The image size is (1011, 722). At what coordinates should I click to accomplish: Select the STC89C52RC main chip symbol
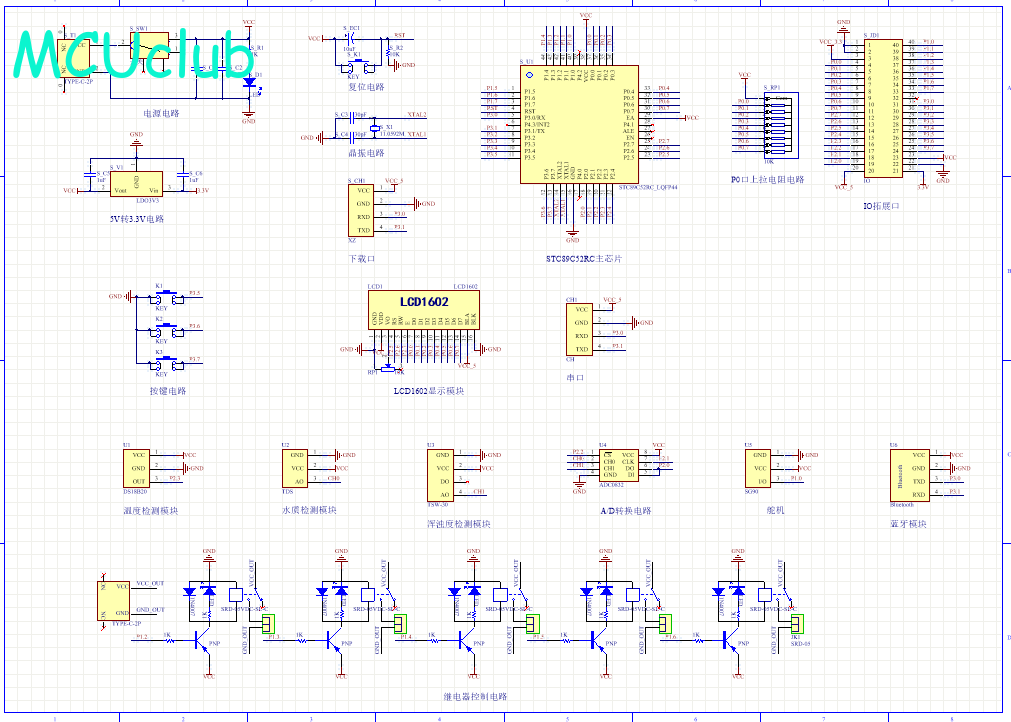pyautogui.click(x=579, y=124)
